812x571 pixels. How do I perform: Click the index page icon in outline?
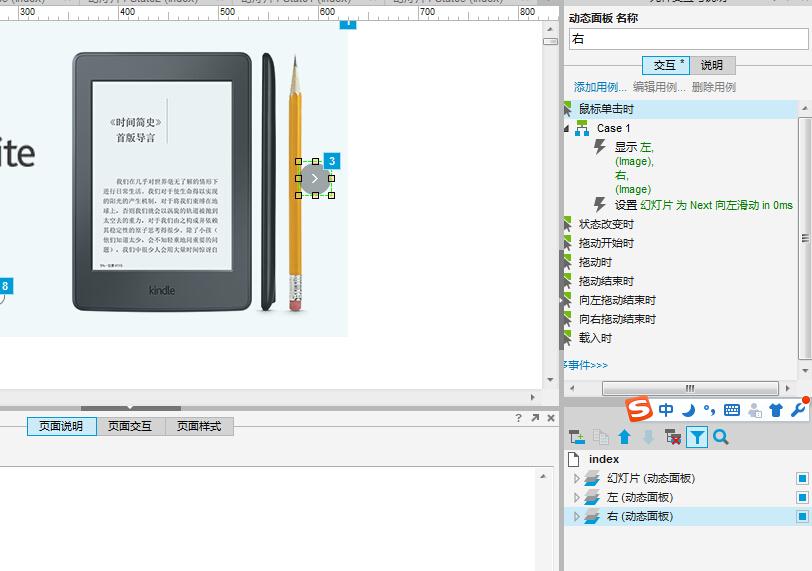click(x=573, y=459)
